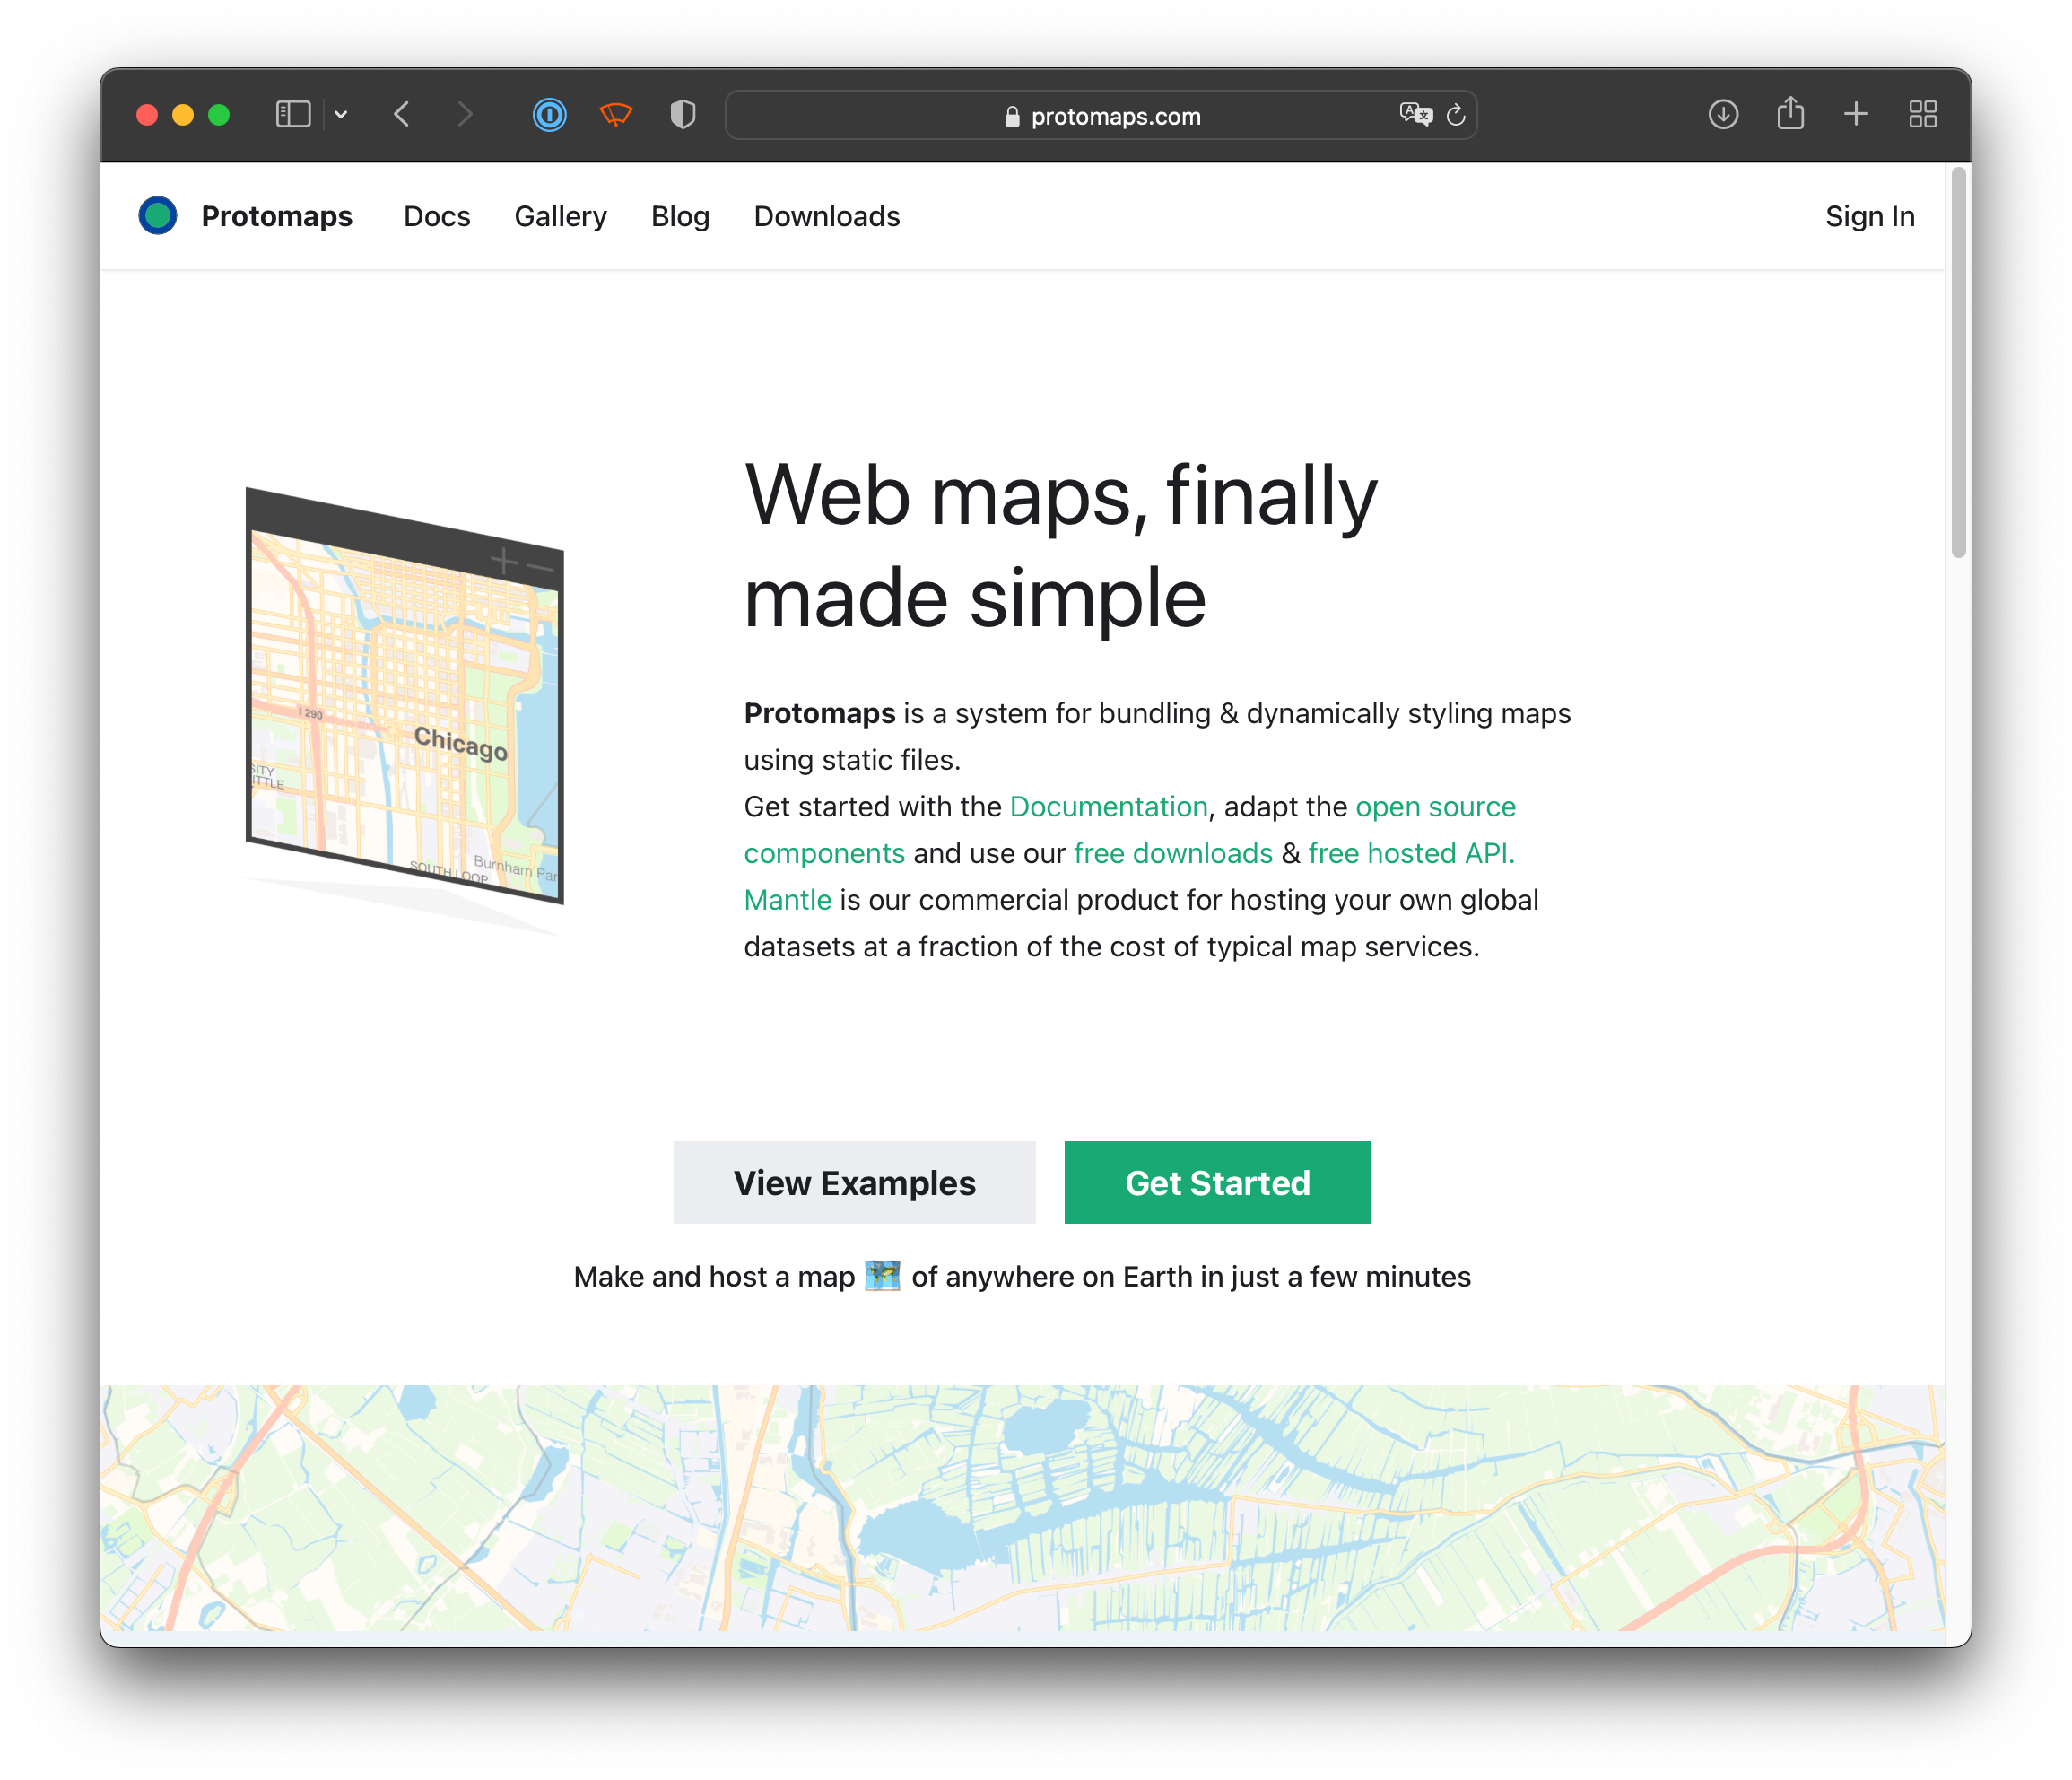Click the Sign In link
The height and width of the screenshot is (1780, 2072).
pyautogui.click(x=1869, y=216)
